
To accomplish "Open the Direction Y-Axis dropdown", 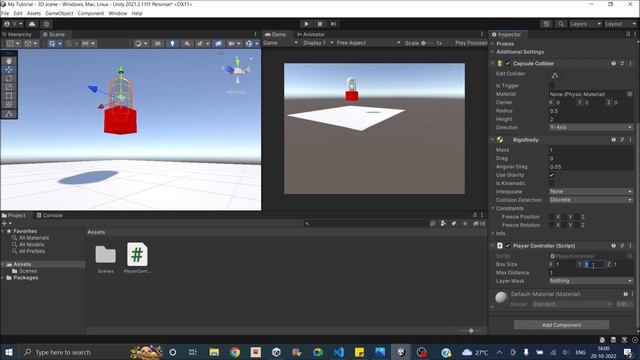I will pyautogui.click(x=591, y=127).
